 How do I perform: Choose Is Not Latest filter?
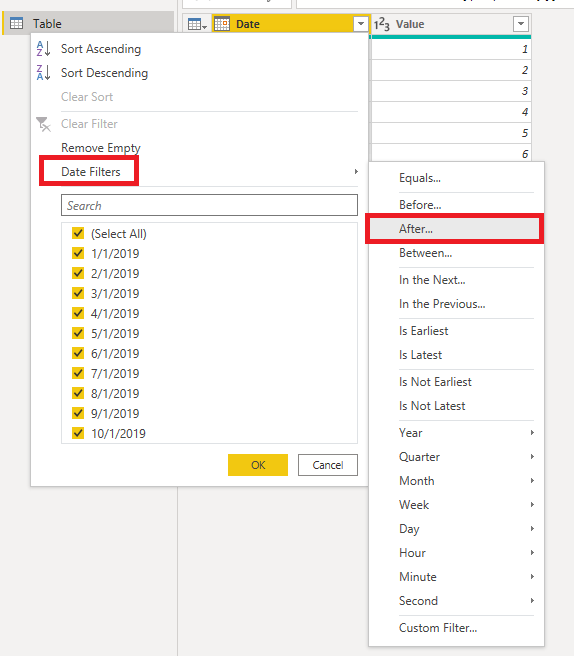(x=432, y=406)
